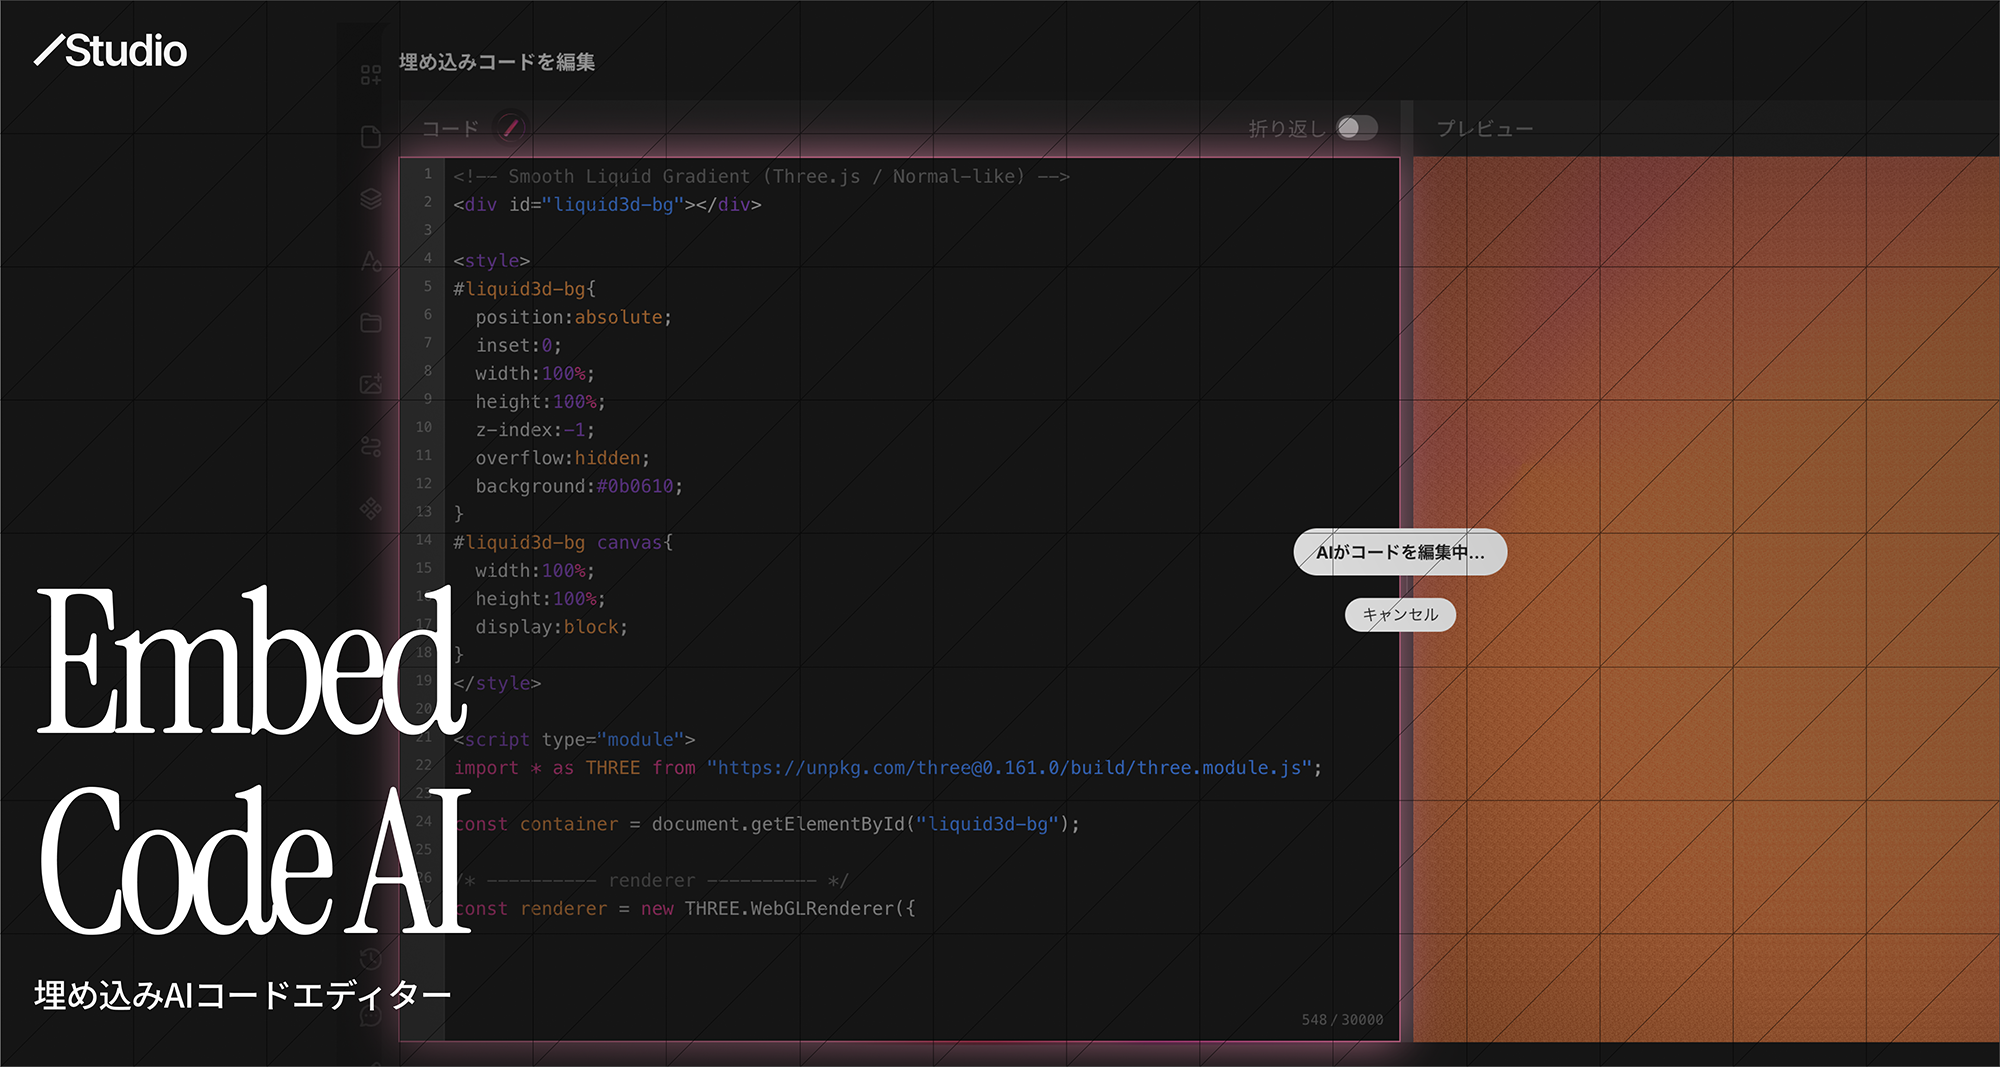2000x1067 pixels.
Task: Click the #liquid3d-bg canvas{ selector line
Action: pyautogui.click(x=563, y=542)
